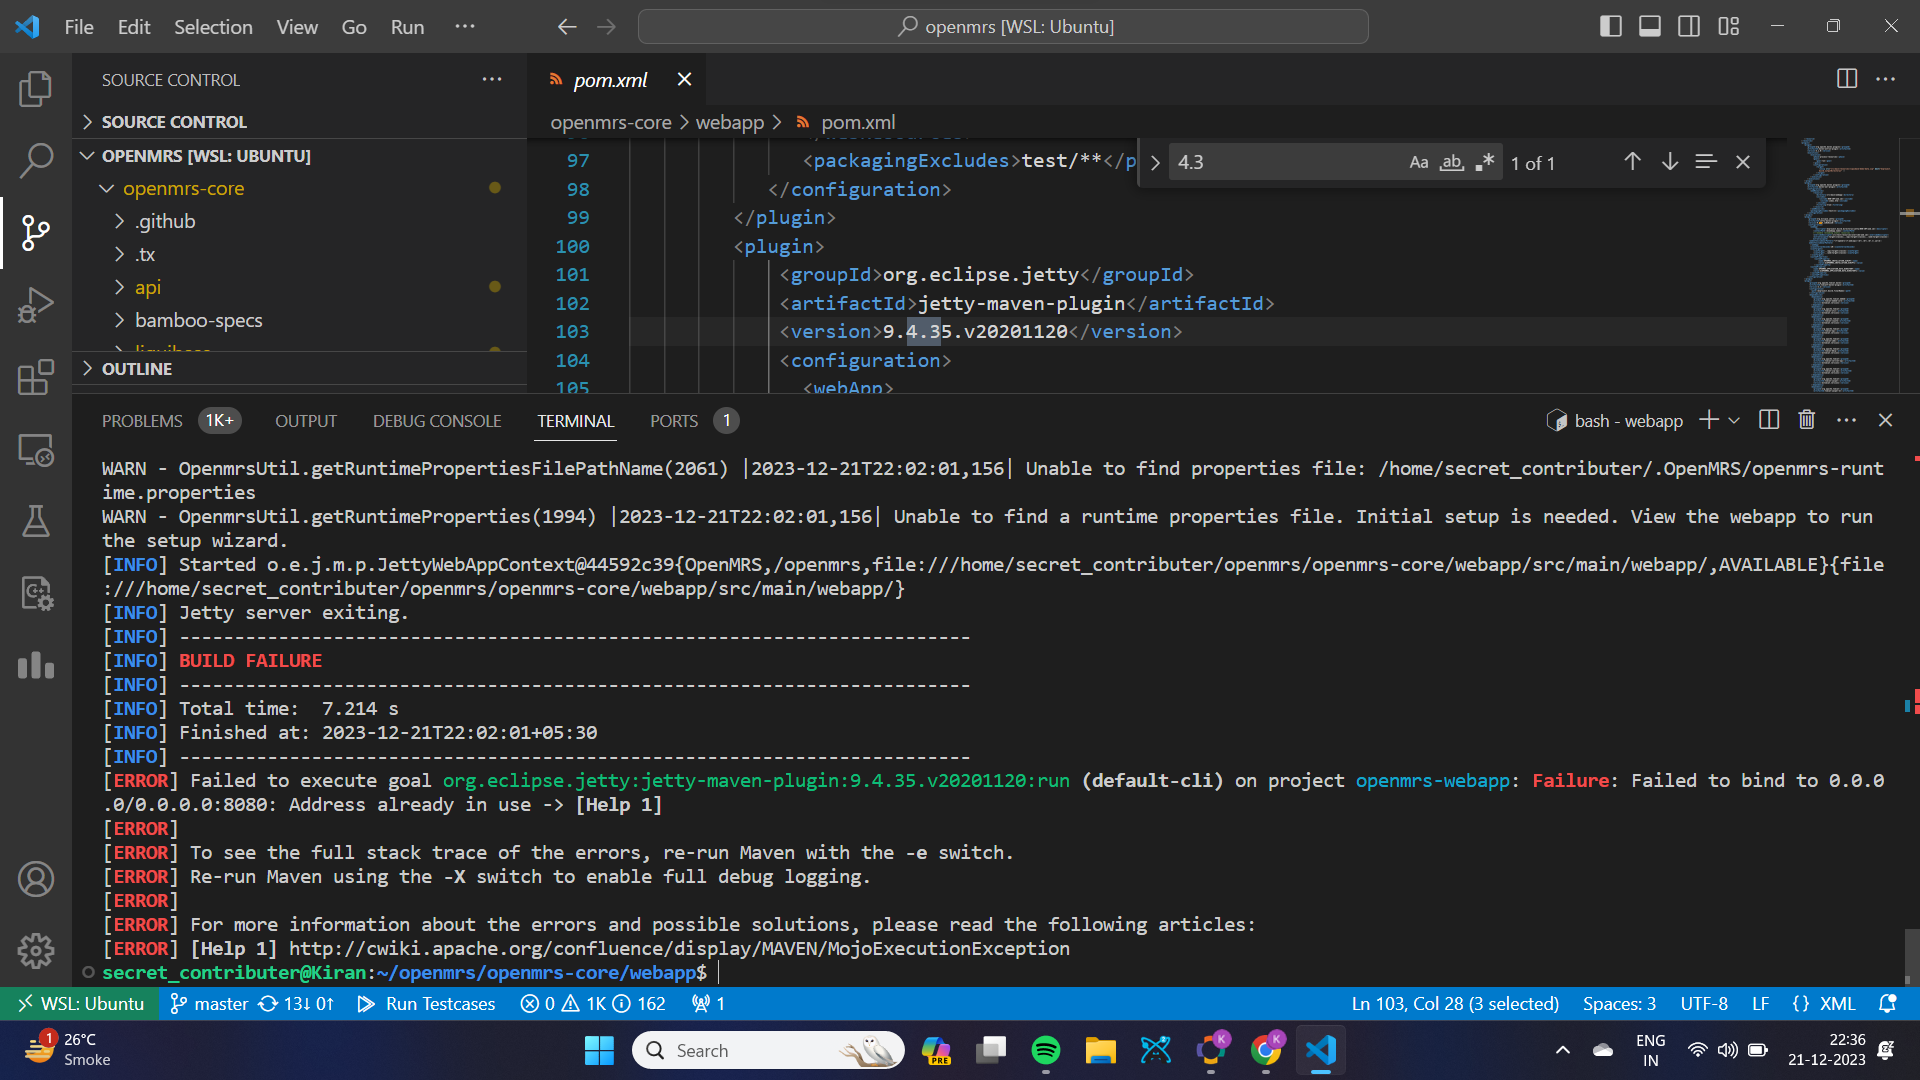Switch to the DEBUG CONSOLE tab
This screenshot has height=1080, width=1920.
tap(437, 421)
